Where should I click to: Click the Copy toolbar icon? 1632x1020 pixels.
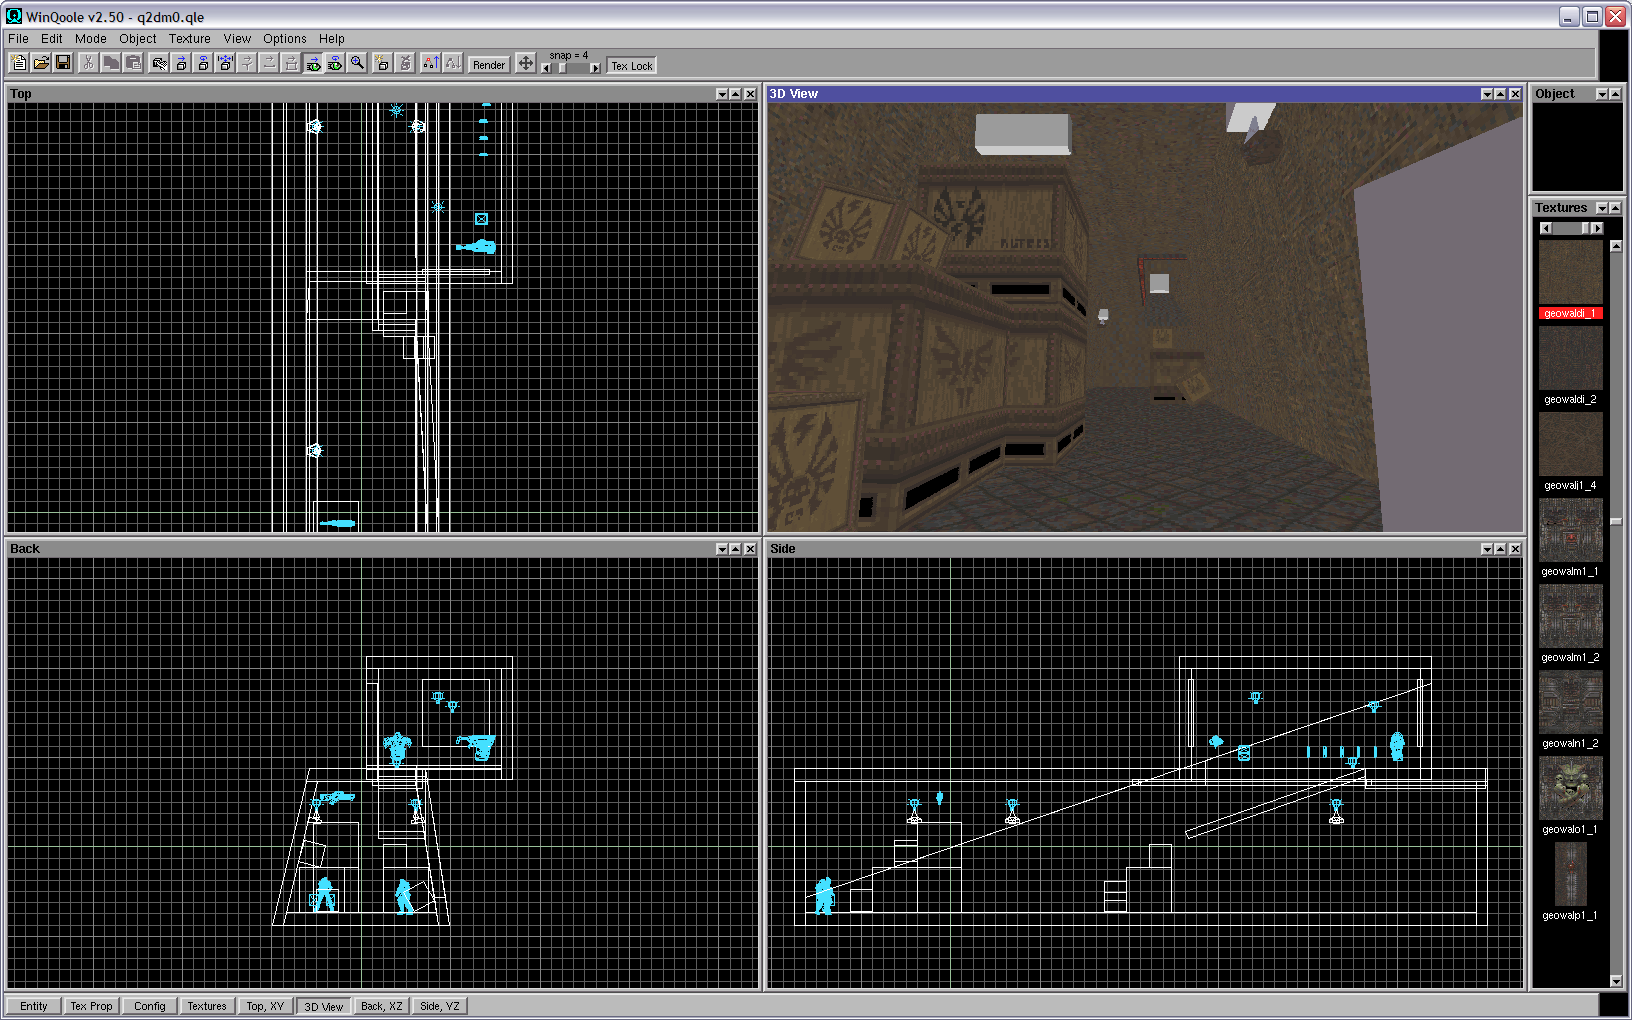(x=110, y=63)
